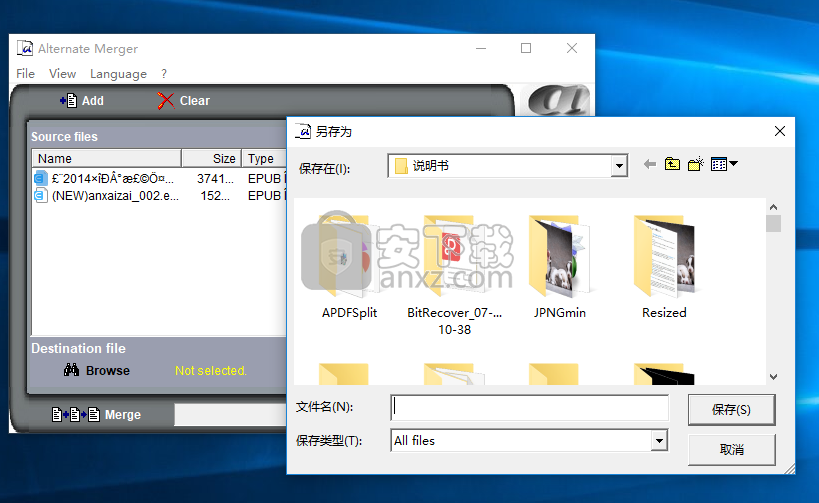Click the Clear button label
This screenshot has width=819, height=503.
[x=194, y=100]
